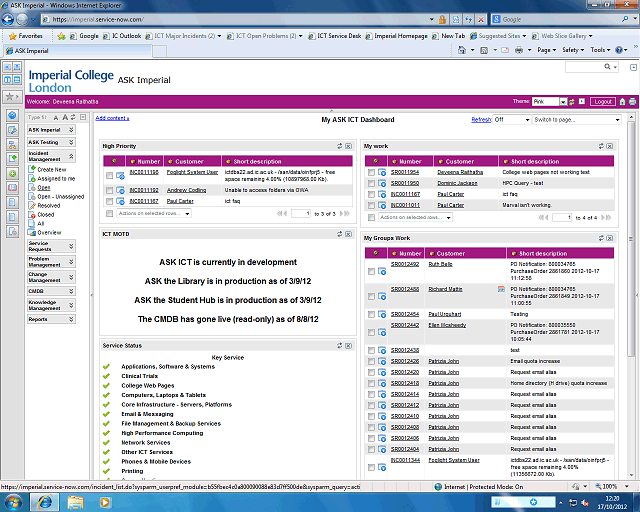Image resolution: width=640 pixels, height=512 pixels.
Task: Open the Safety menu in IE toolbar
Action: click(574, 49)
